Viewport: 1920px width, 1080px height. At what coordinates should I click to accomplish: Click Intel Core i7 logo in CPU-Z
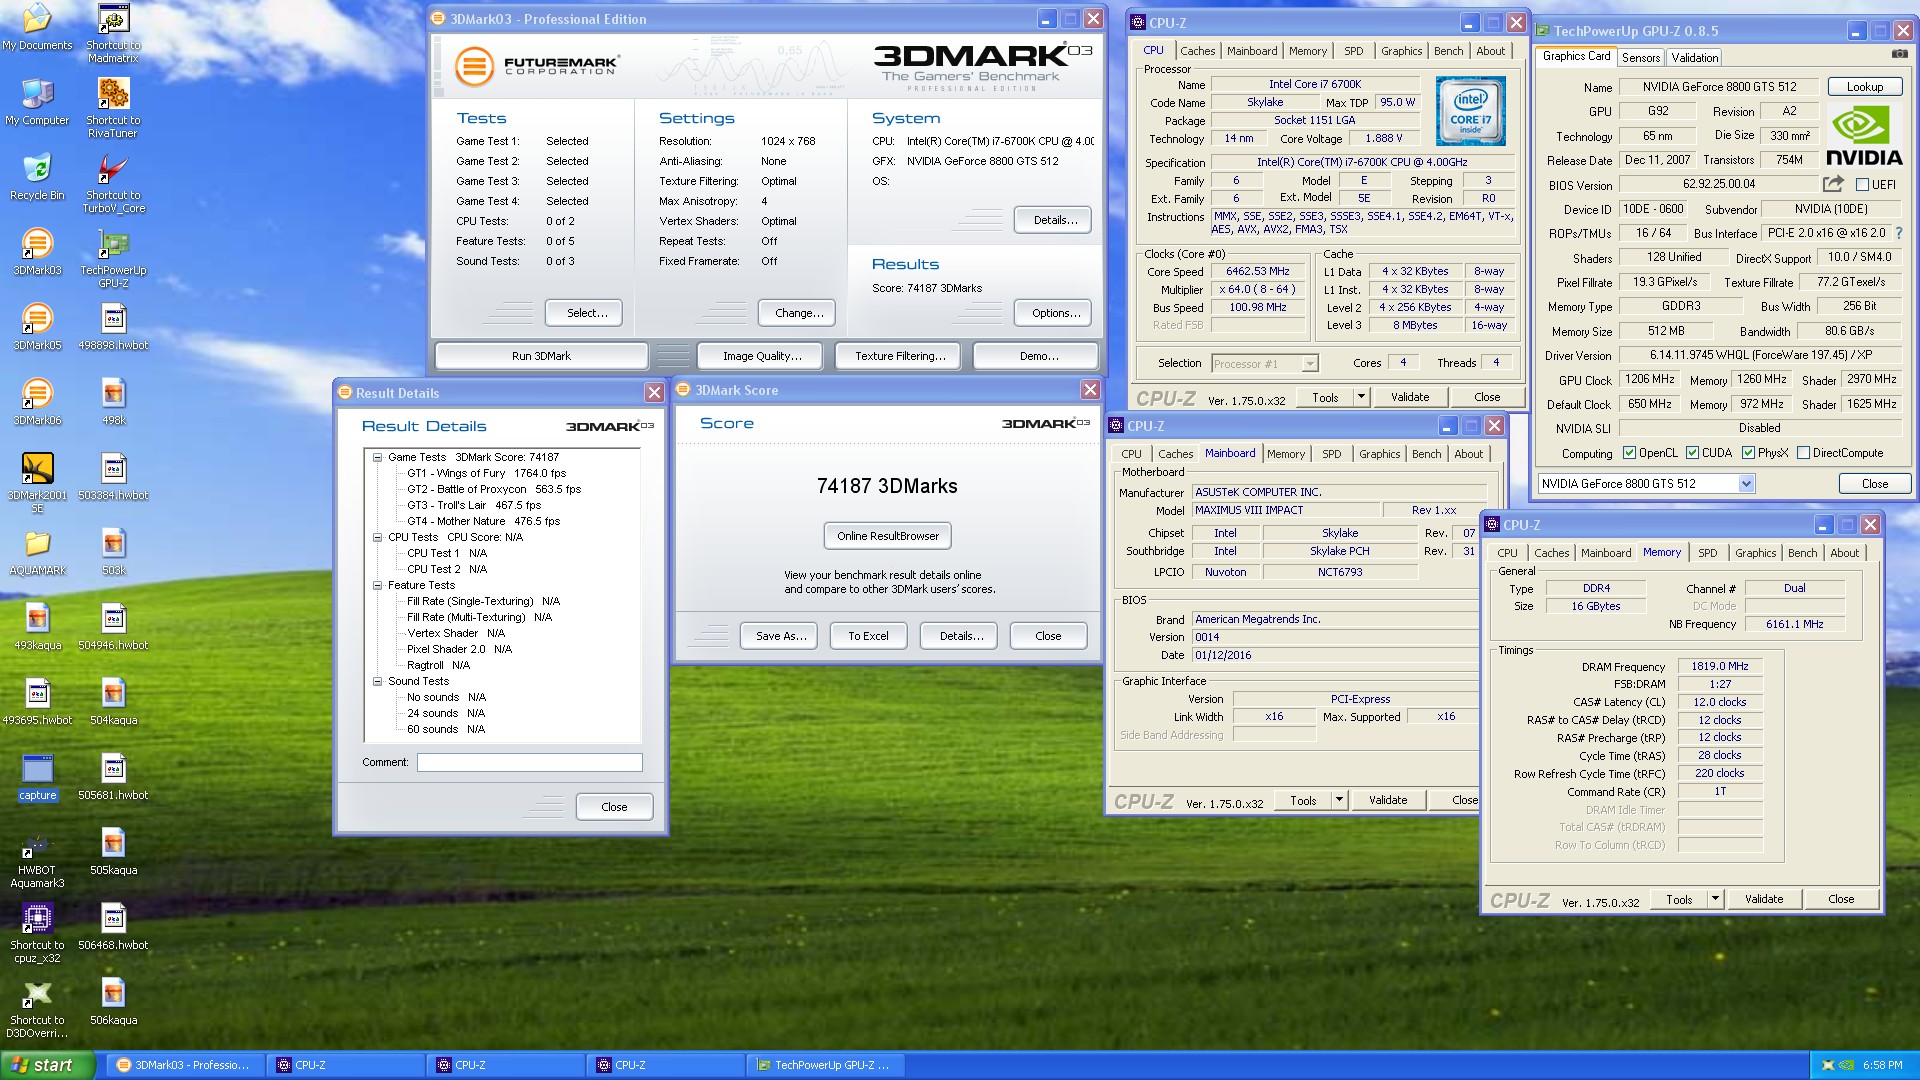tap(1470, 111)
